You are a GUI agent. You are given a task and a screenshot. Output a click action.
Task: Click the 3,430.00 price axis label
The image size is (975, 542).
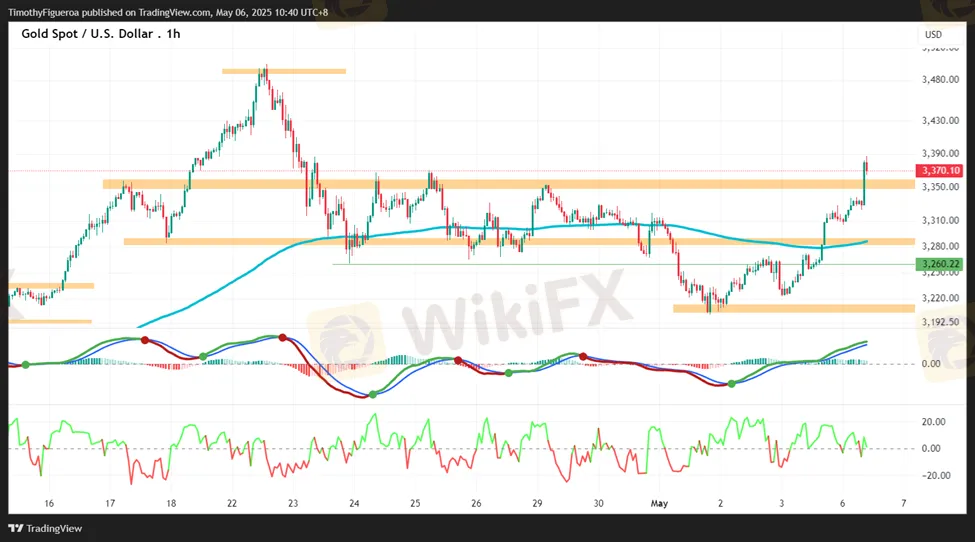click(x=939, y=121)
